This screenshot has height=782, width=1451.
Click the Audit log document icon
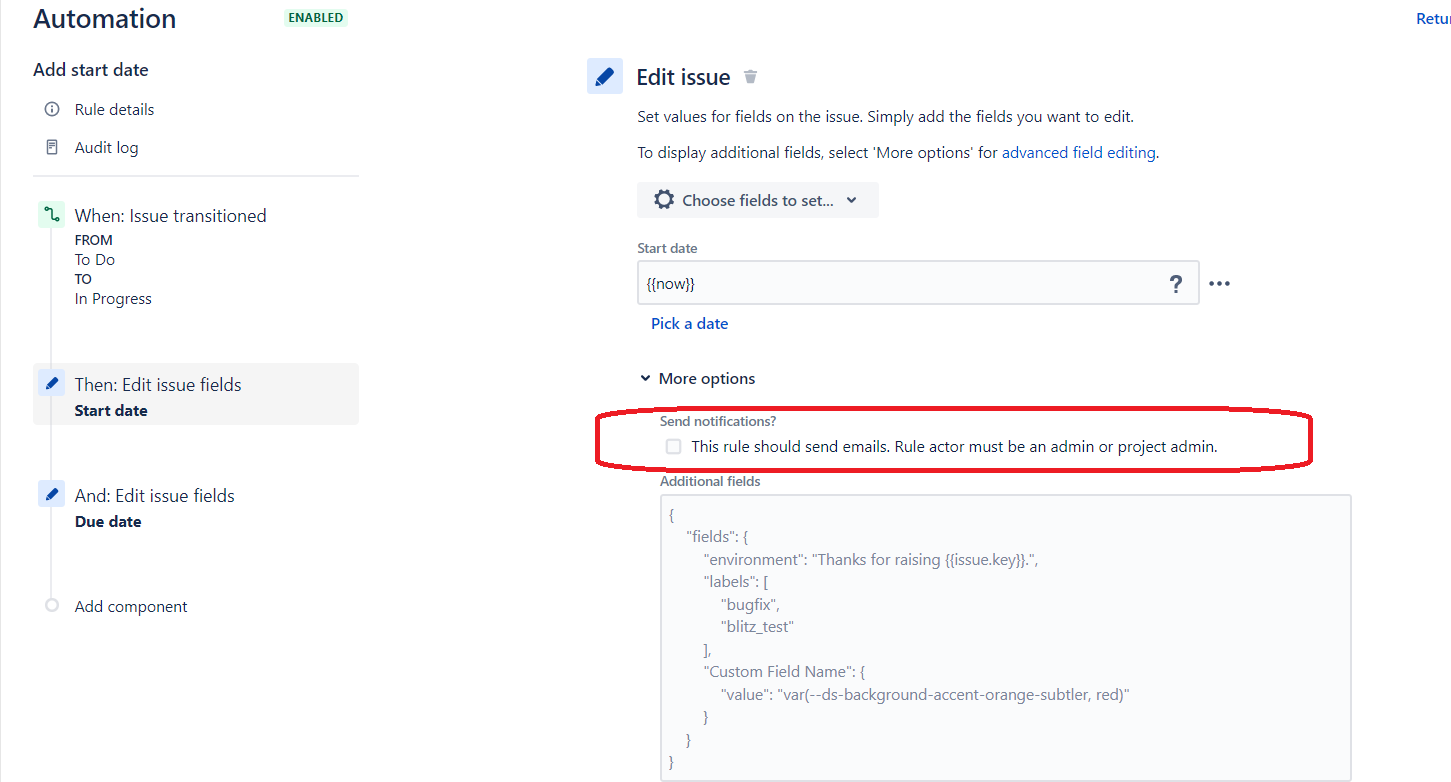(x=51, y=147)
